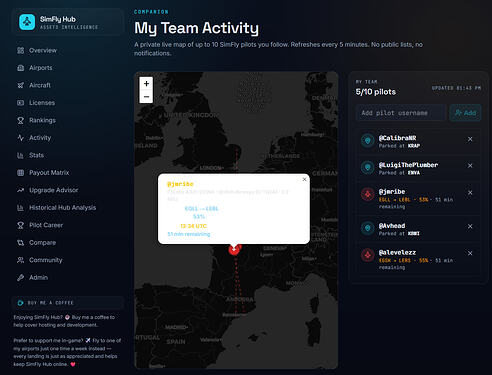Image resolution: width=492 pixels, height=375 pixels.
Task: Remove @CalibraNR from the team
Action: click(470, 139)
